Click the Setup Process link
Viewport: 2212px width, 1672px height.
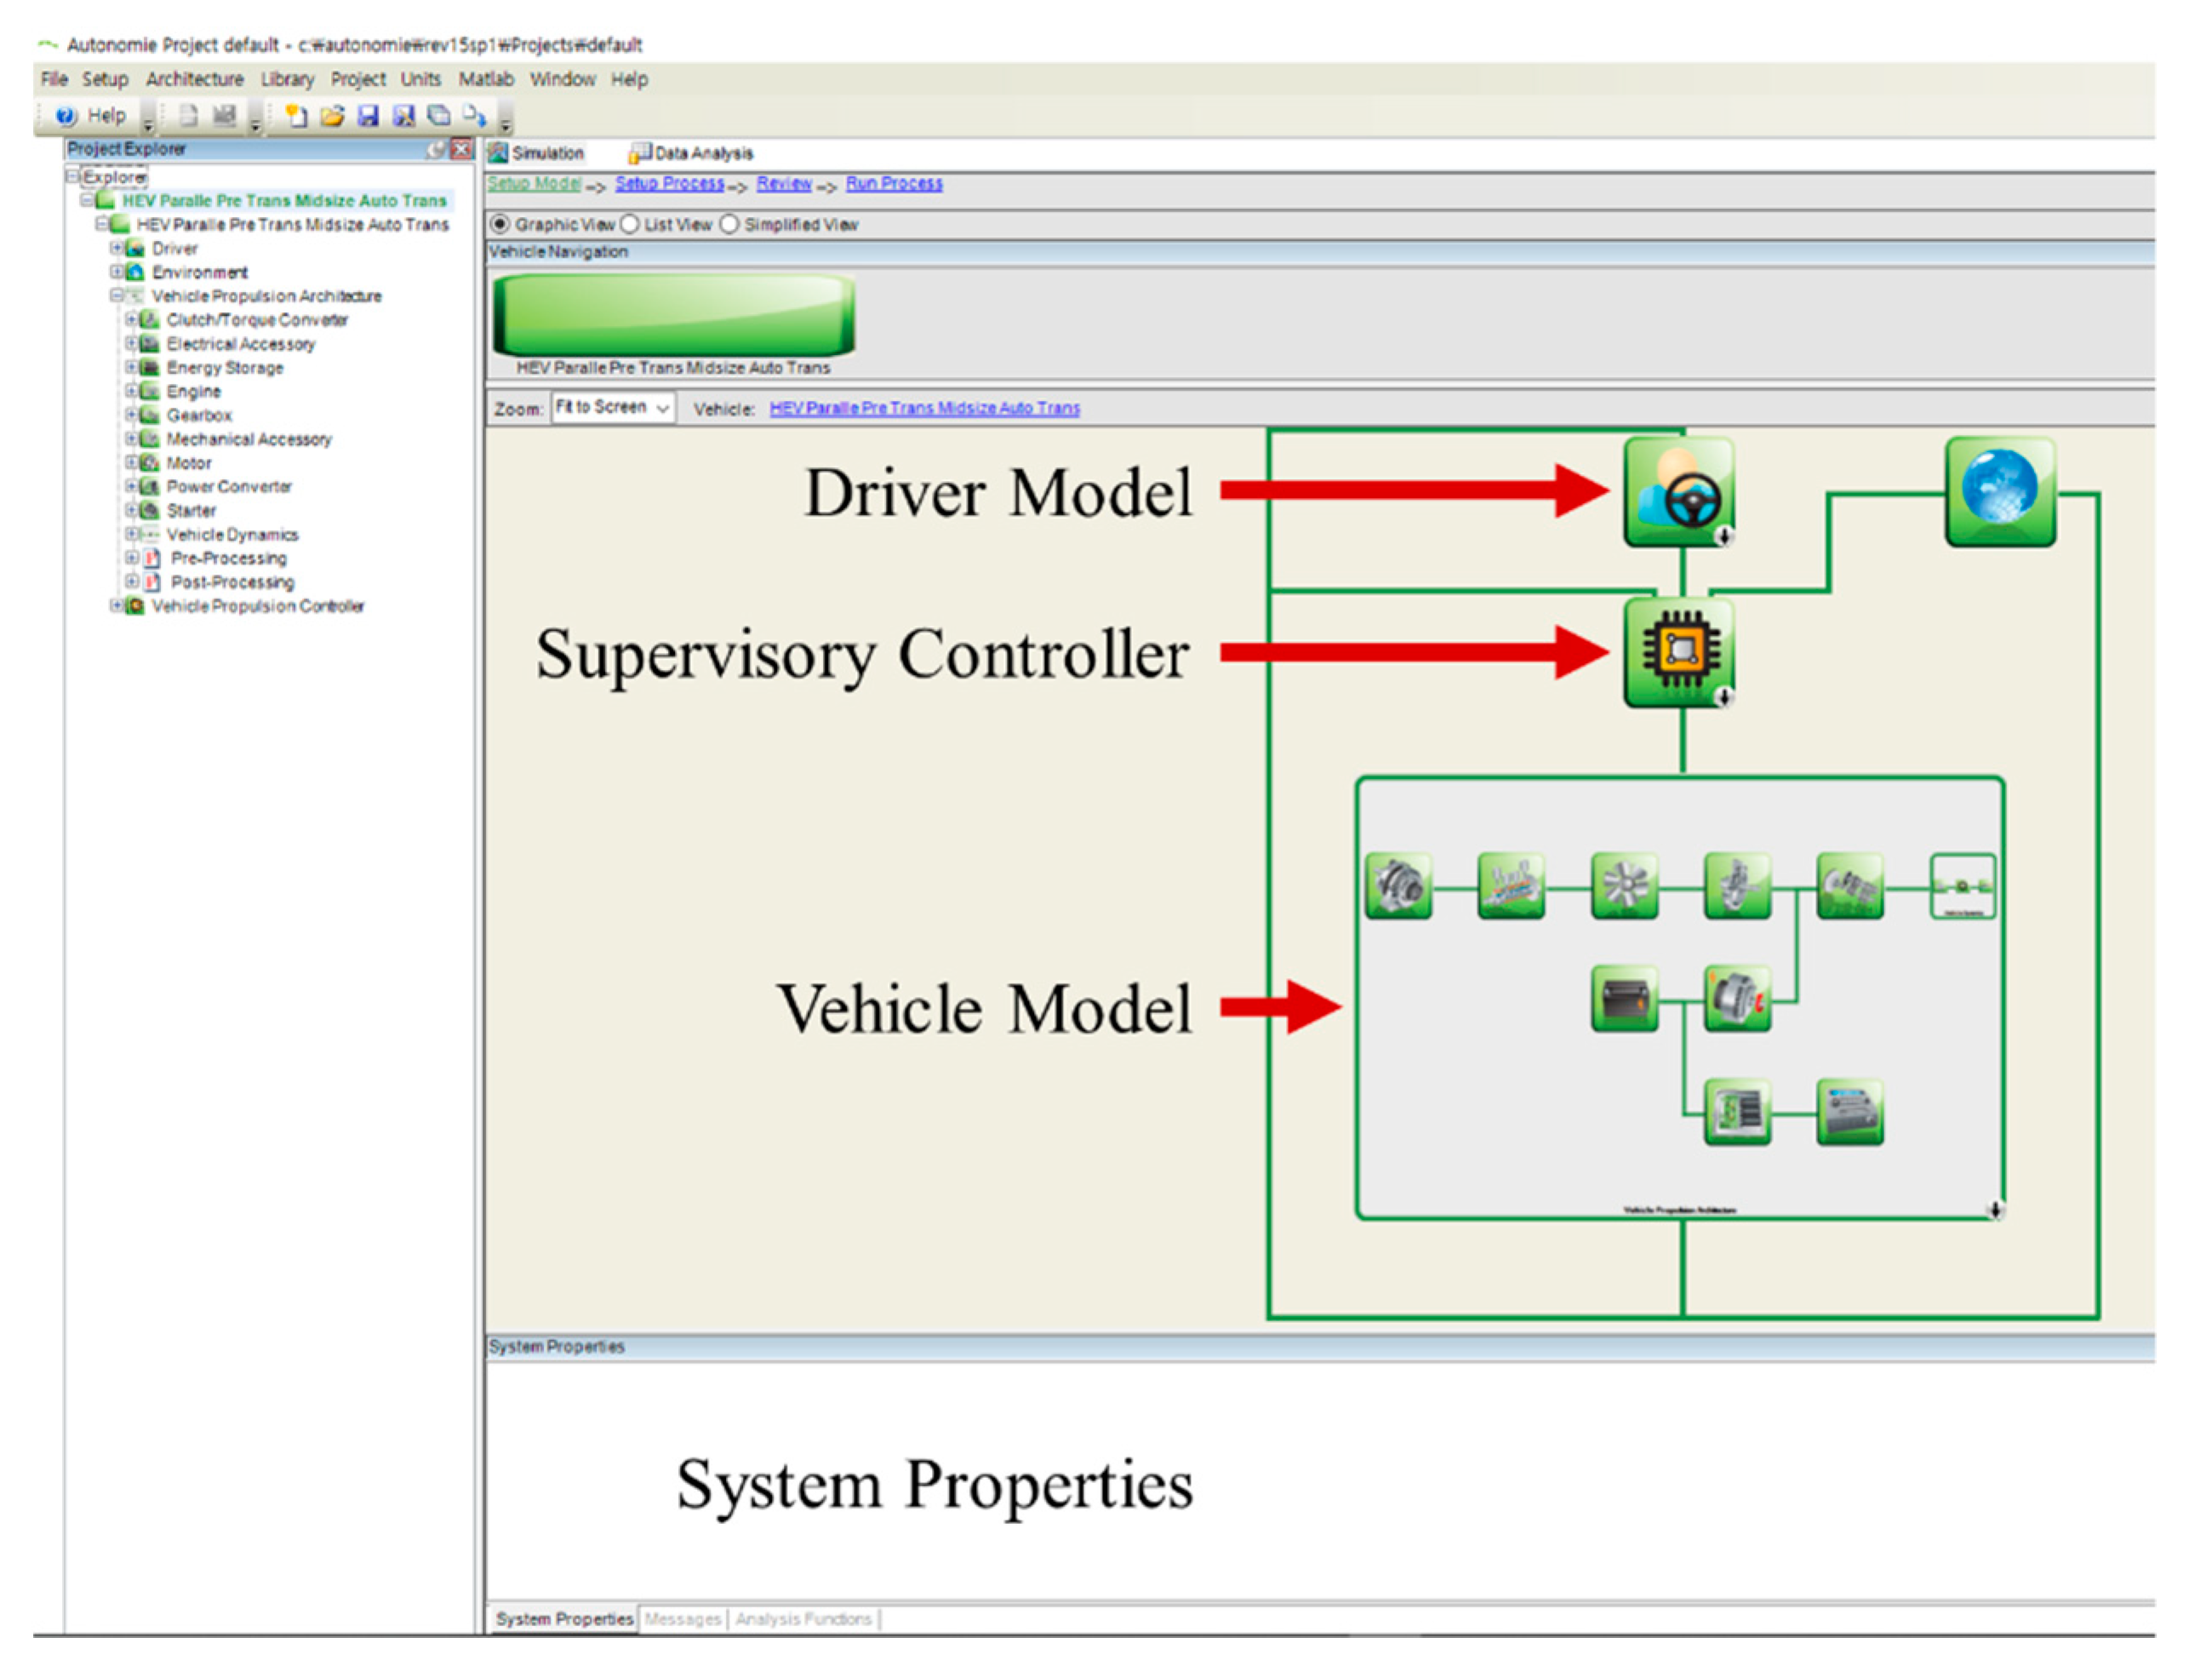[669, 183]
